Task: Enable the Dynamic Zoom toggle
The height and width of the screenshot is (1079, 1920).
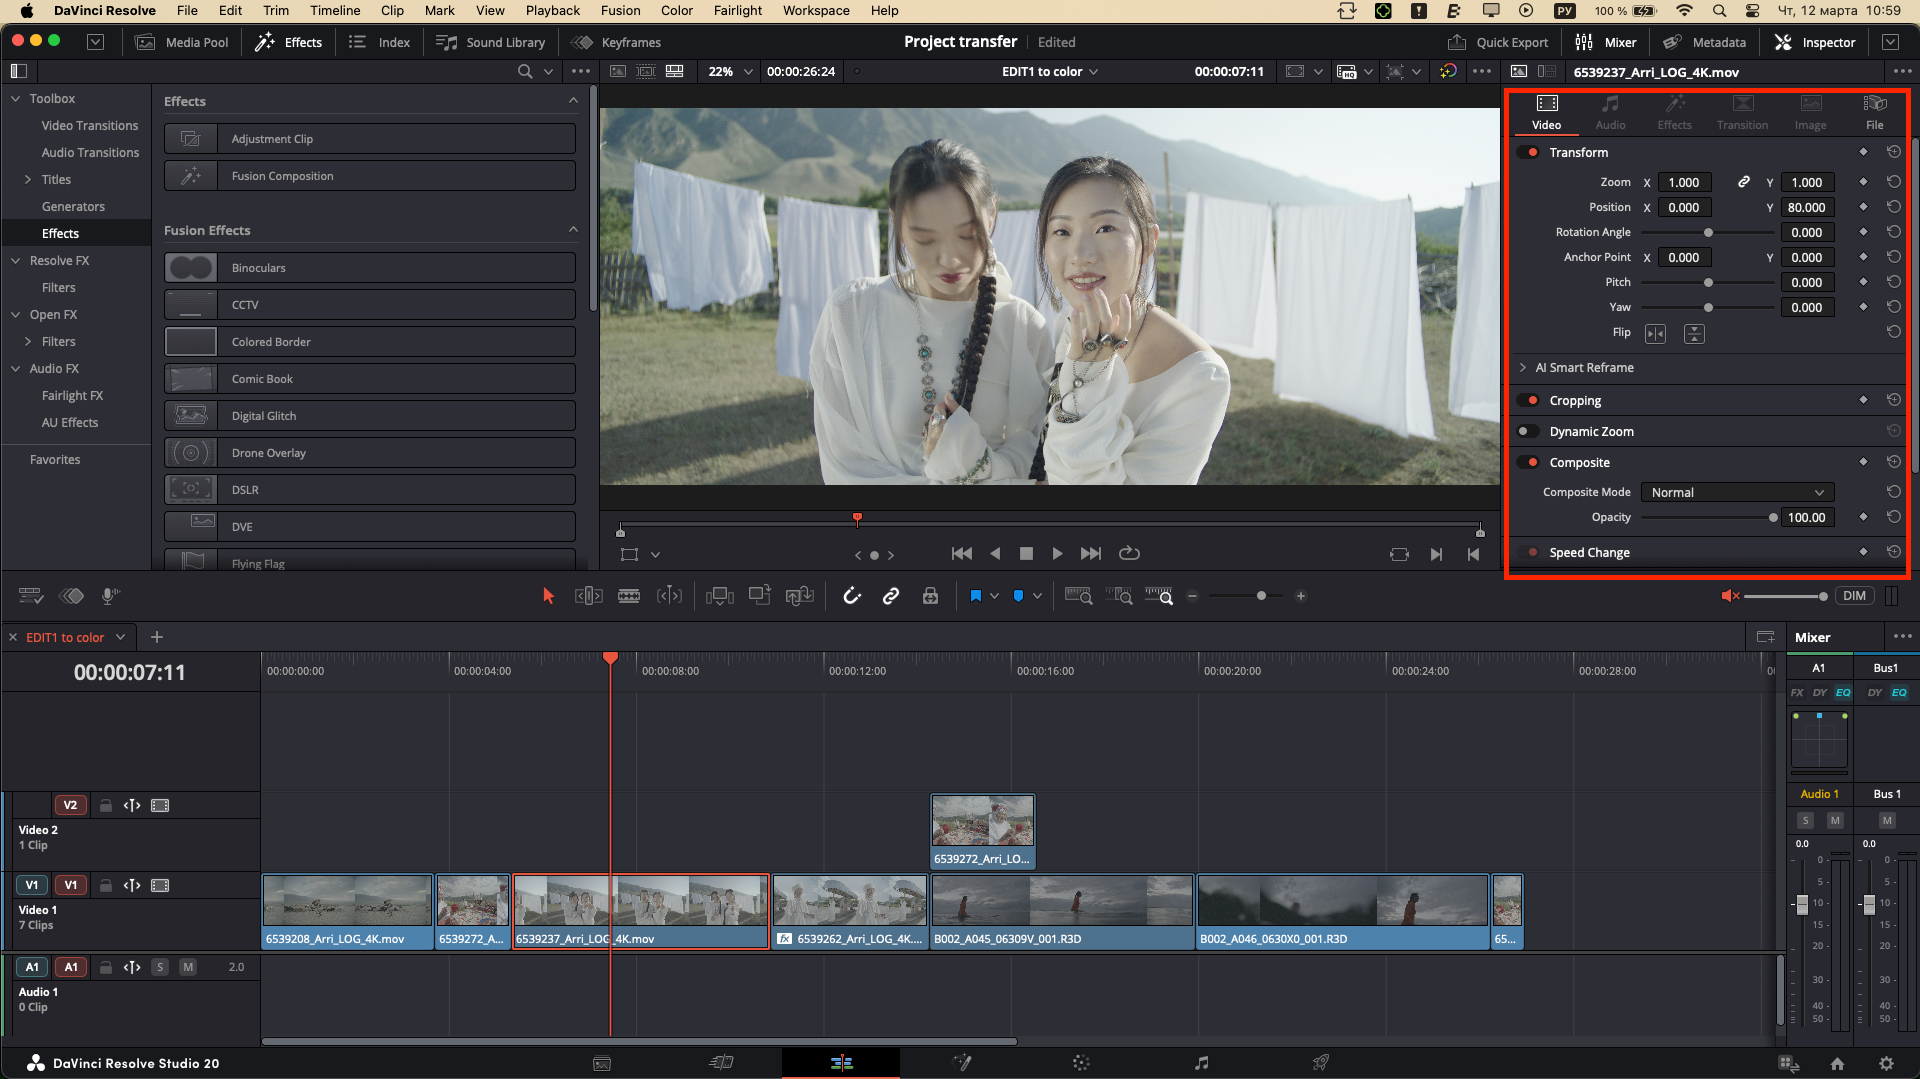Action: click(x=1528, y=431)
